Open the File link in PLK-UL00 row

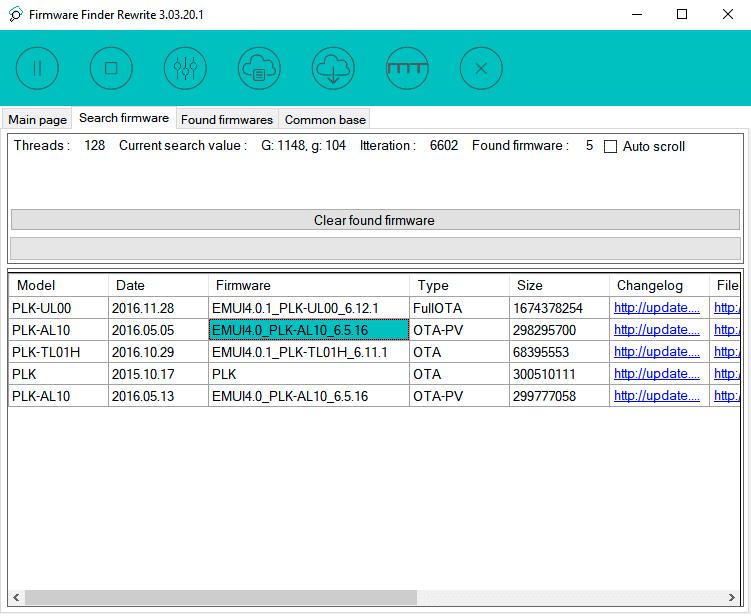click(x=727, y=308)
